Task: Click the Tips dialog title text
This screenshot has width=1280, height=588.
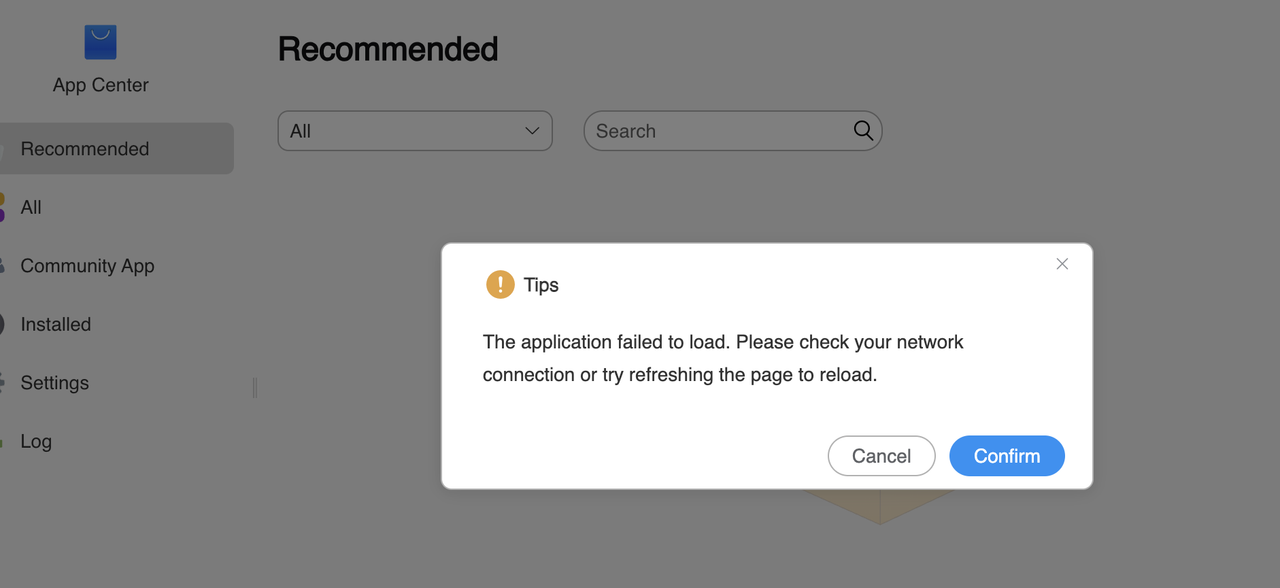Action: click(541, 285)
